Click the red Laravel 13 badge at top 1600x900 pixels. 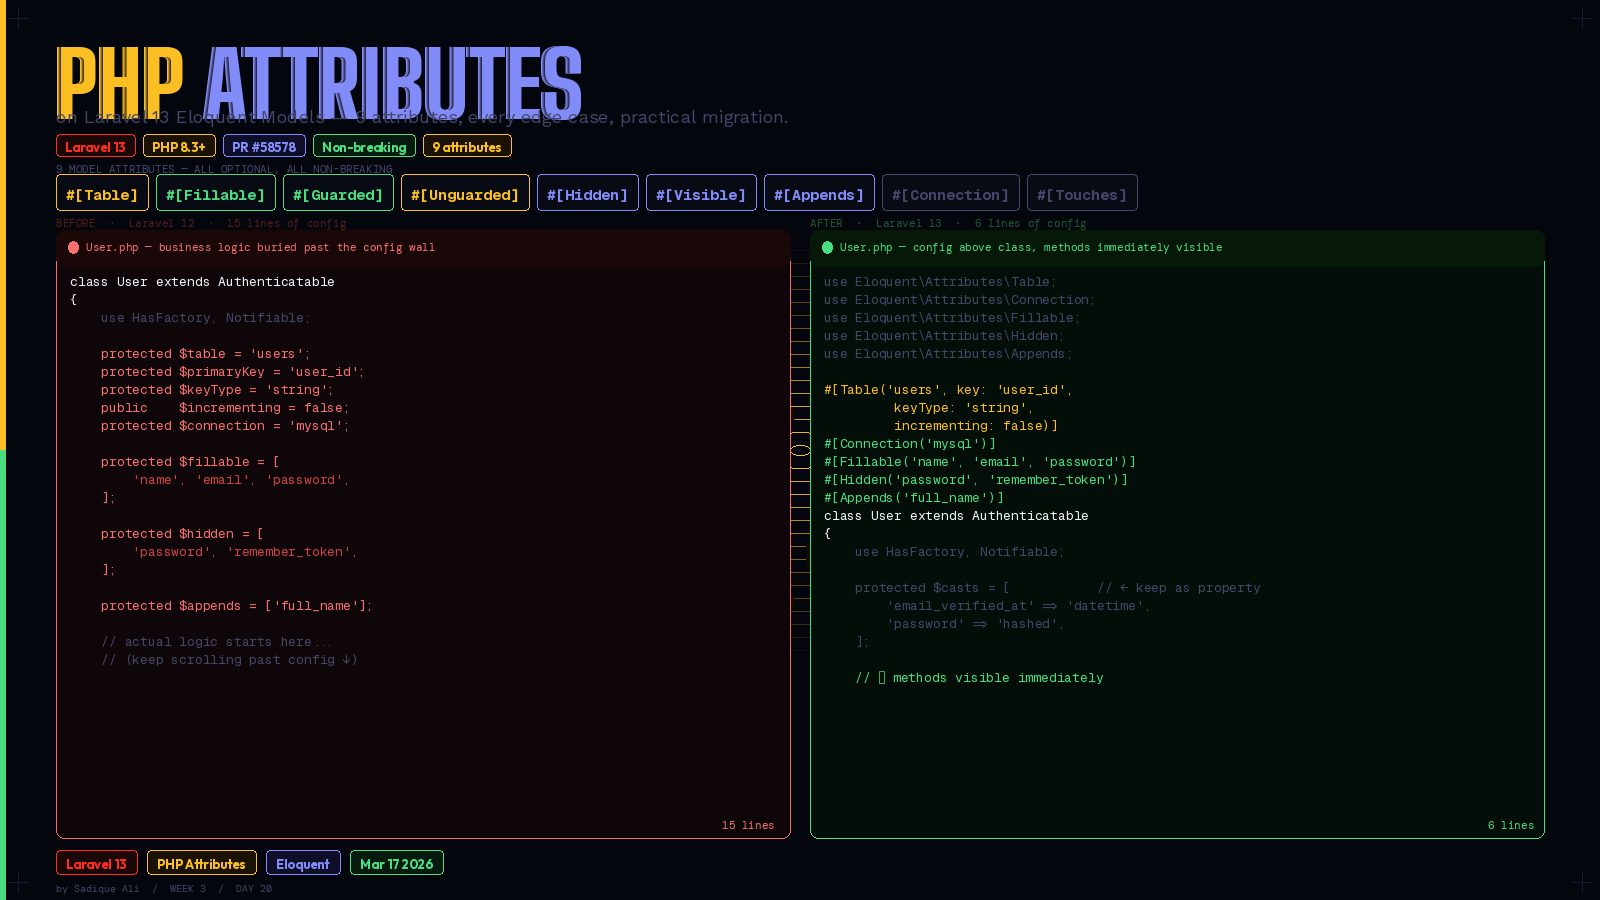pyautogui.click(x=95, y=145)
